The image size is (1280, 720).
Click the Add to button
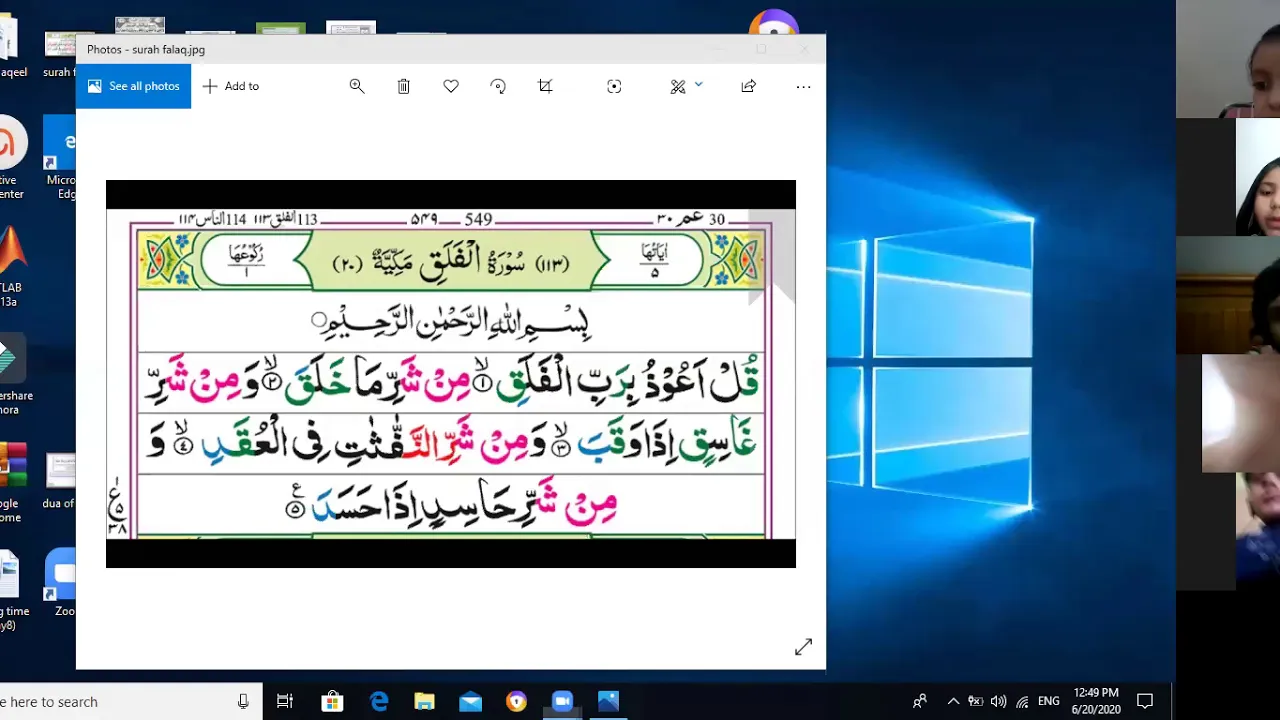tap(231, 86)
